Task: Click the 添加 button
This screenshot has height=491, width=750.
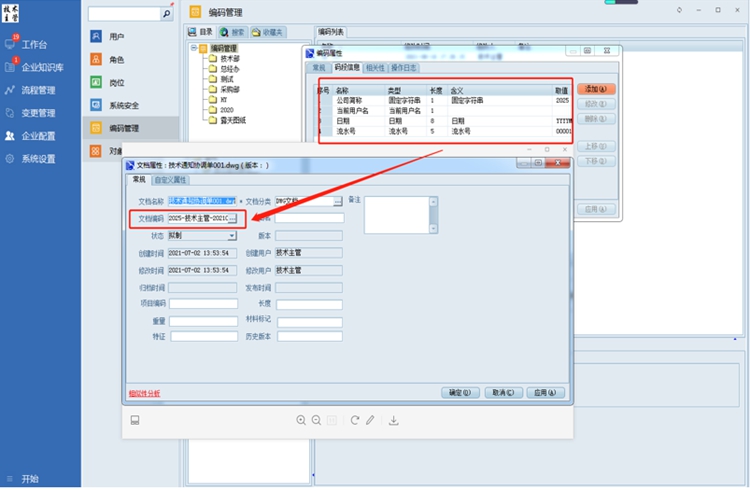Action: pos(596,89)
